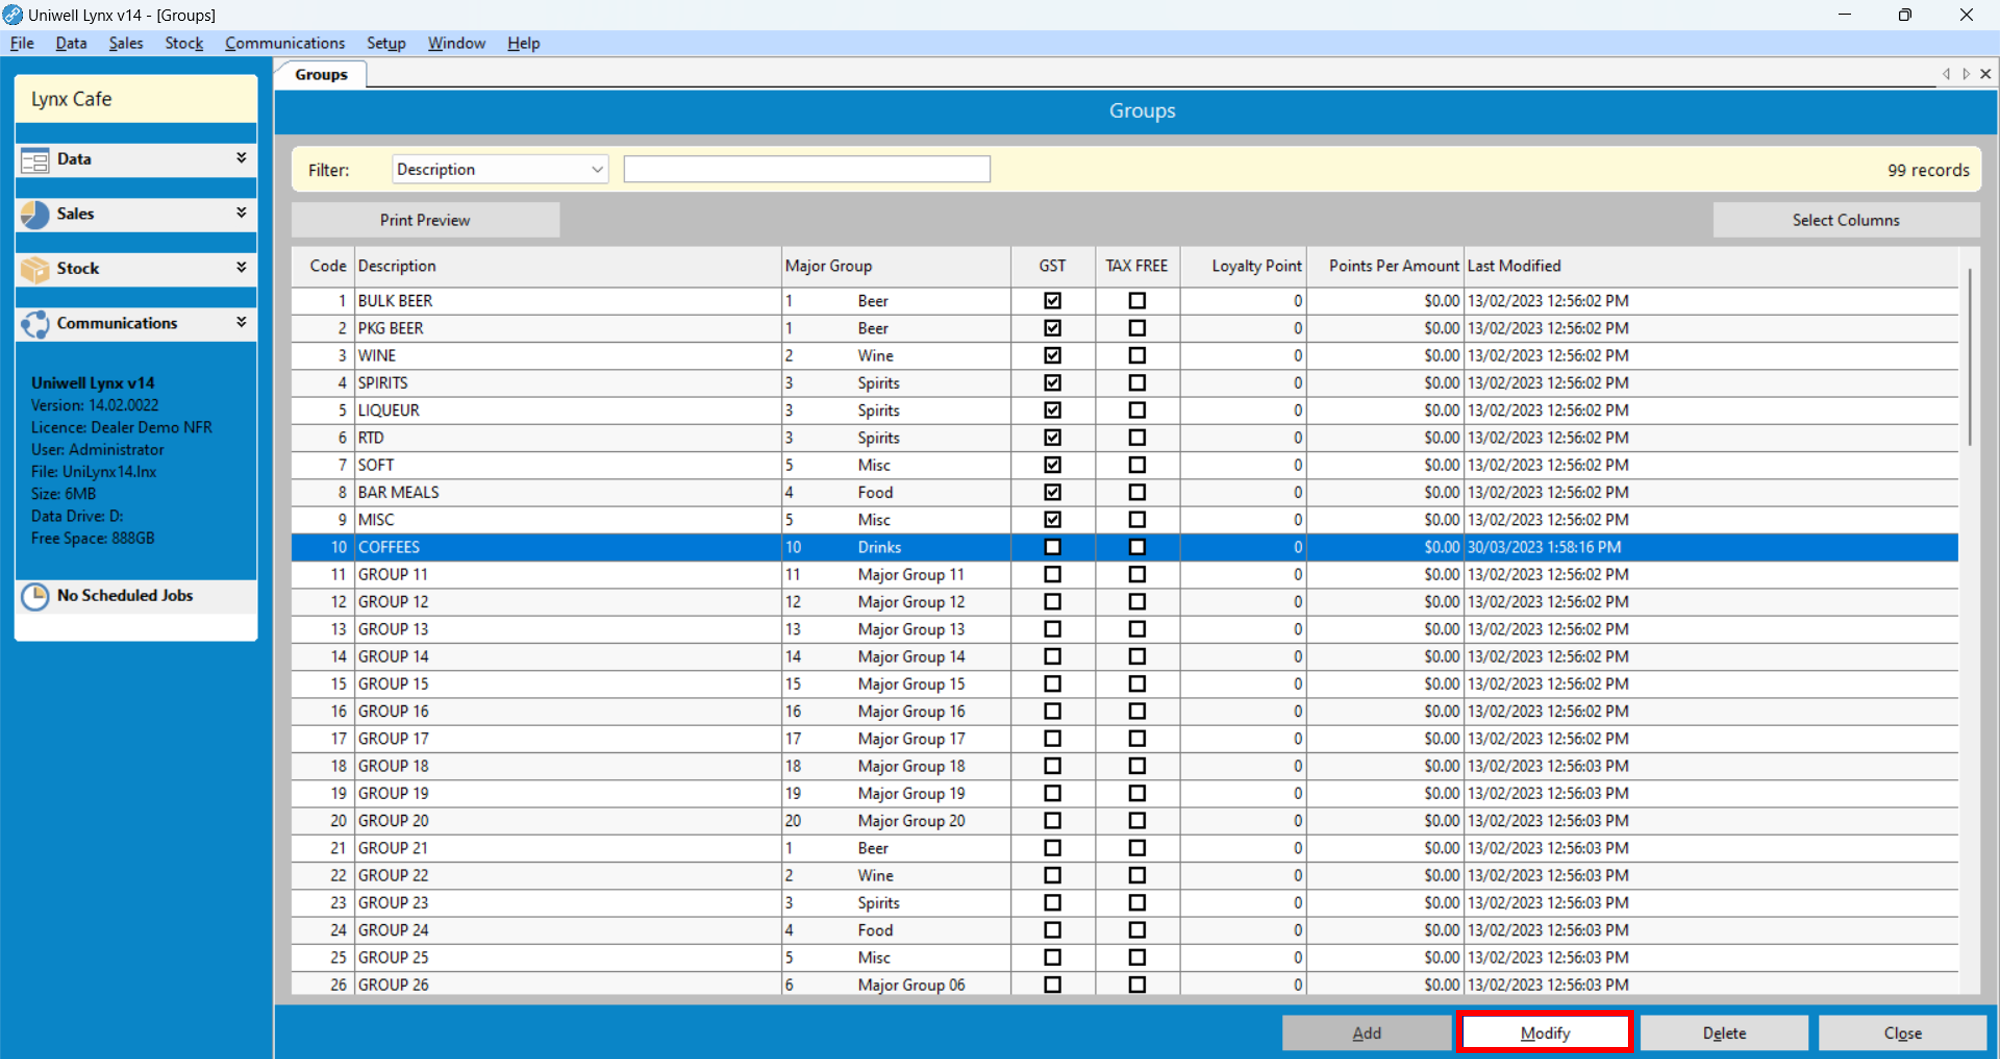Uncheck GST for BULK BEER
Screen dimensions: 2000x1059
1052,301
